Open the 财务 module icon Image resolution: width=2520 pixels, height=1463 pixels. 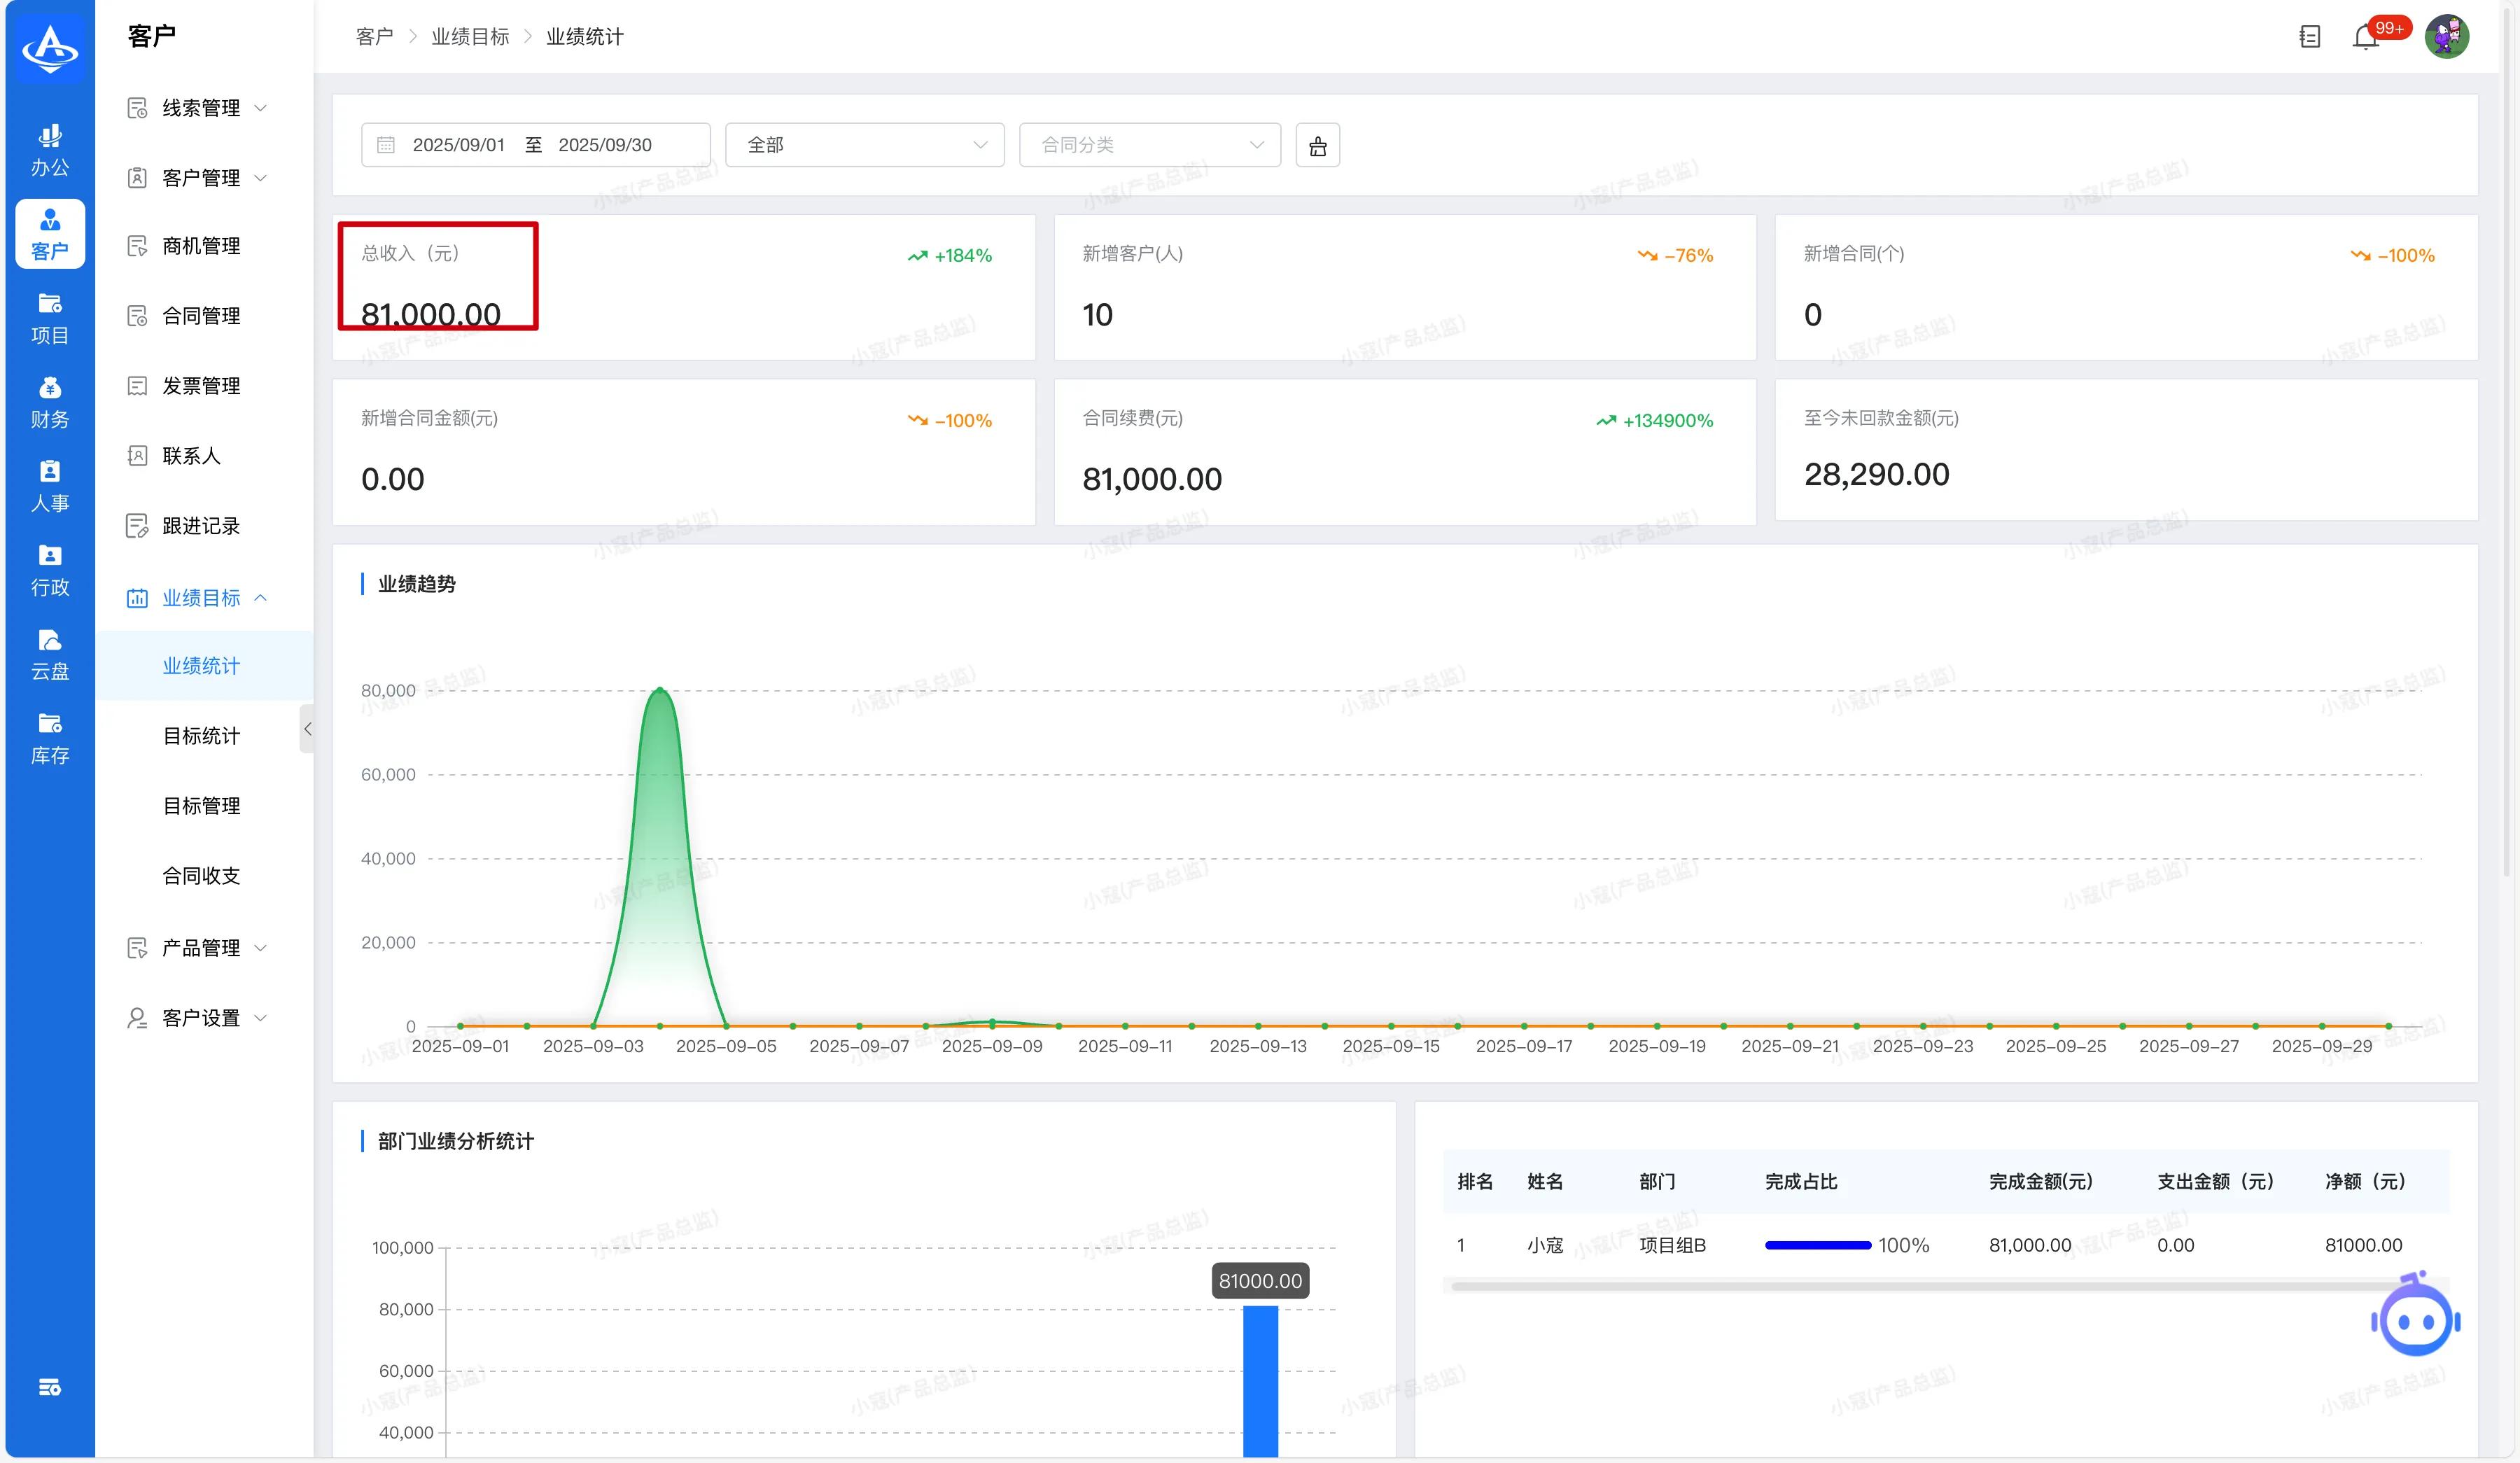[50, 402]
